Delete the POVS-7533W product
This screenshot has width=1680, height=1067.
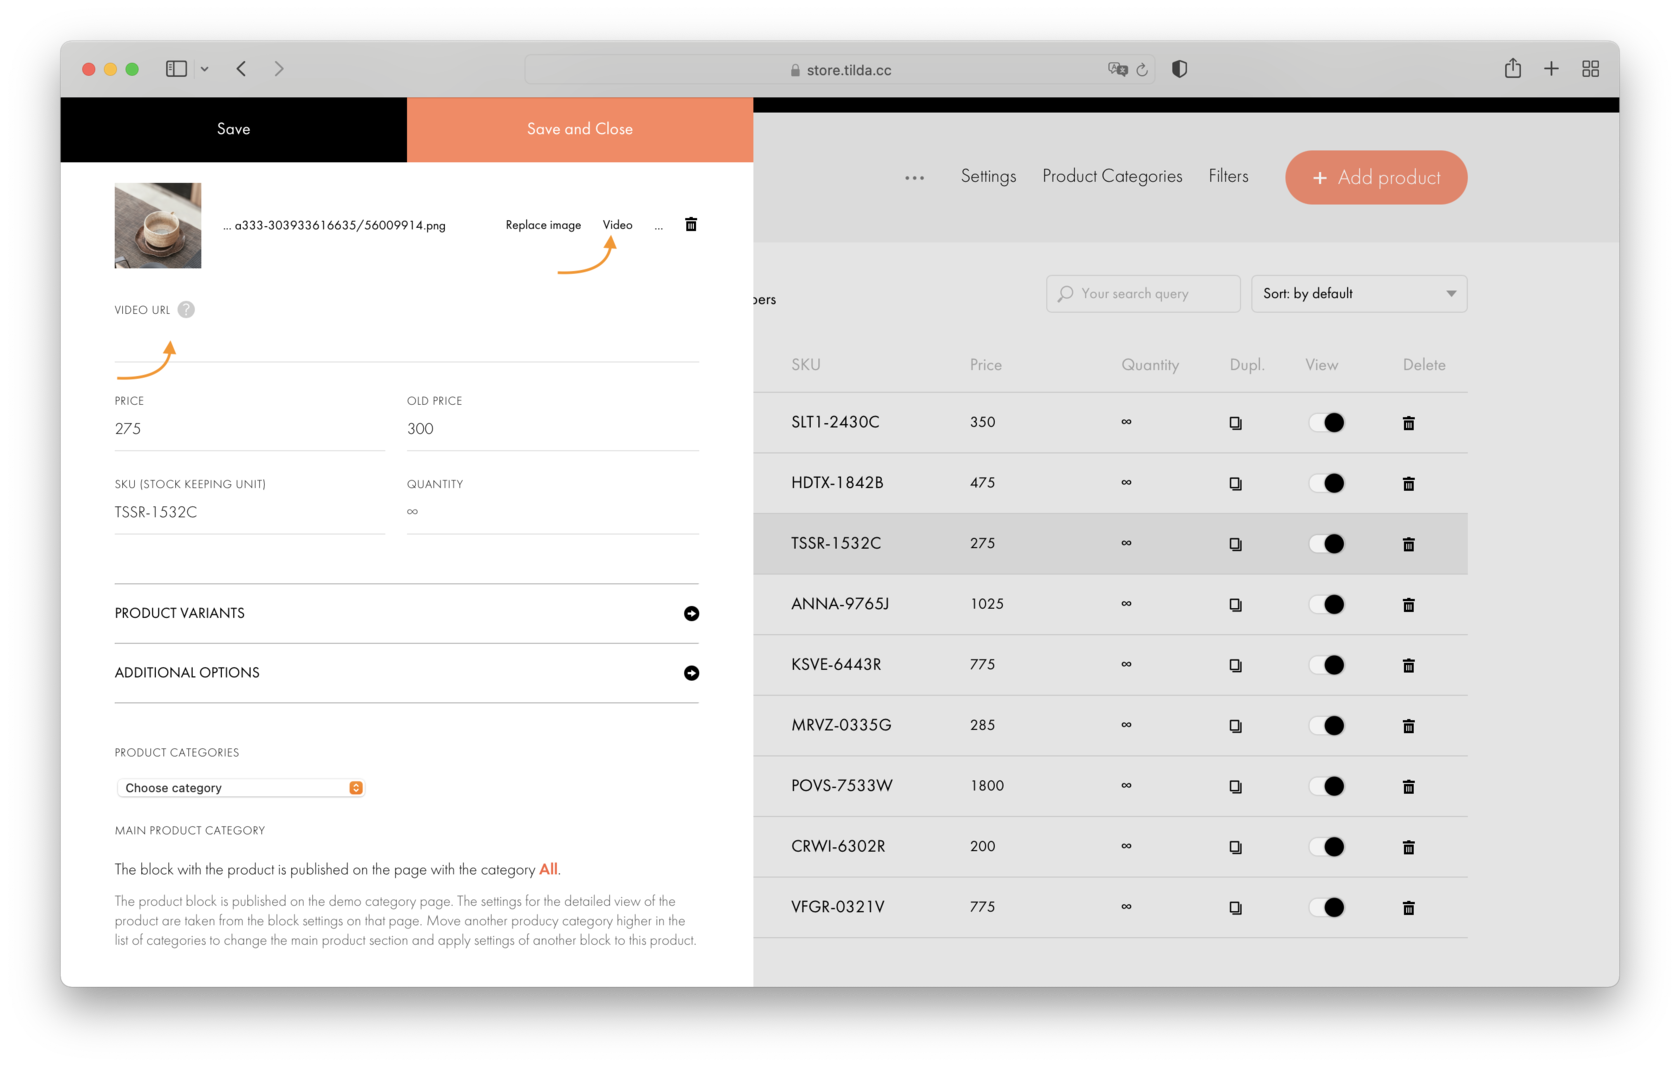[x=1409, y=787]
